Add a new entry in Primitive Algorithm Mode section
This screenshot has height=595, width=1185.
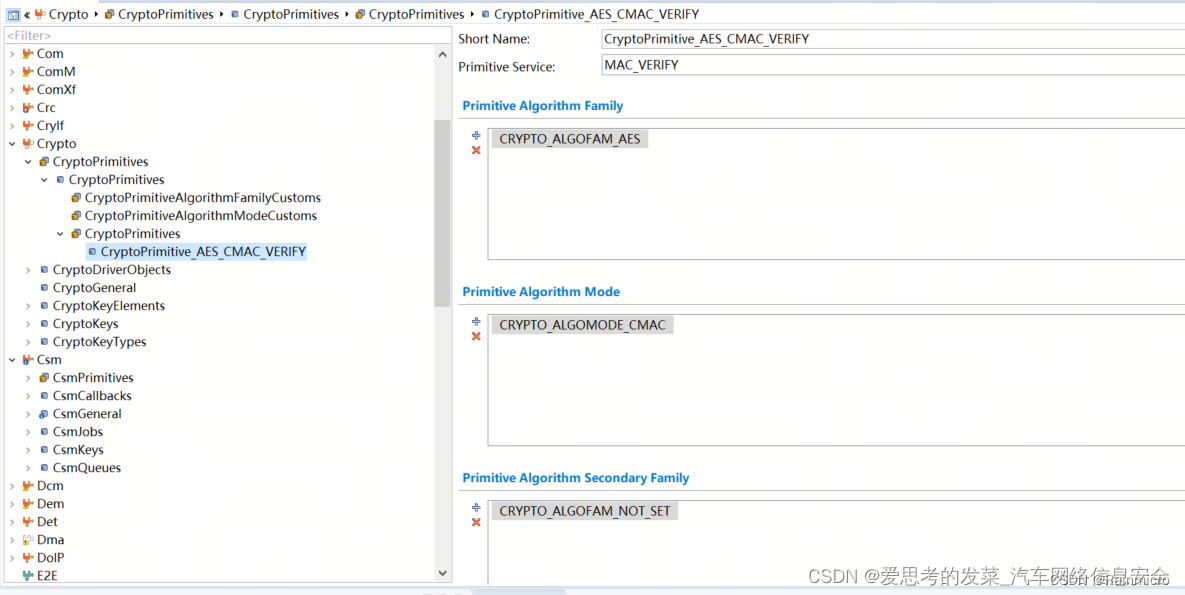[476, 320]
